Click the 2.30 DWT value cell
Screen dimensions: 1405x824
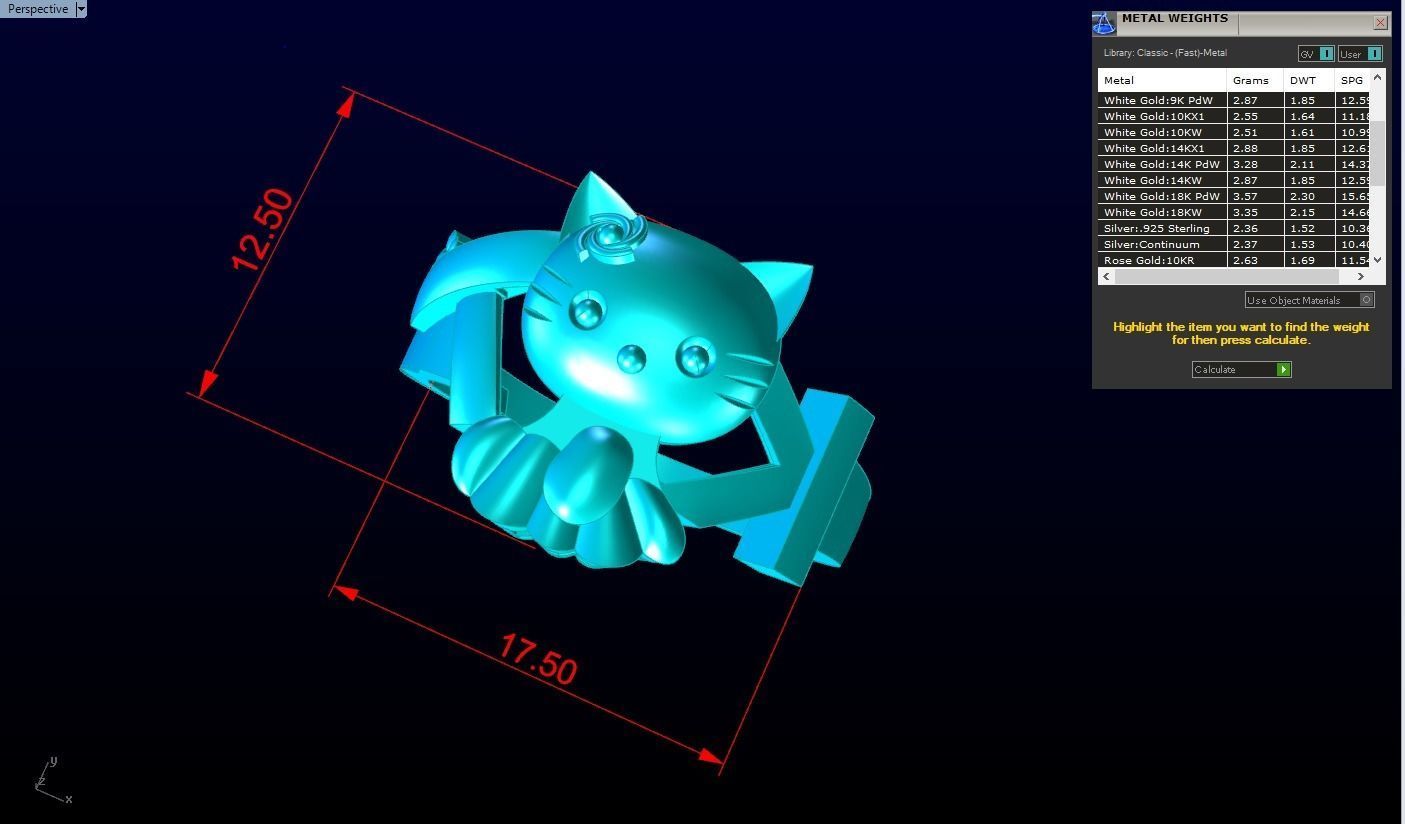point(1309,196)
